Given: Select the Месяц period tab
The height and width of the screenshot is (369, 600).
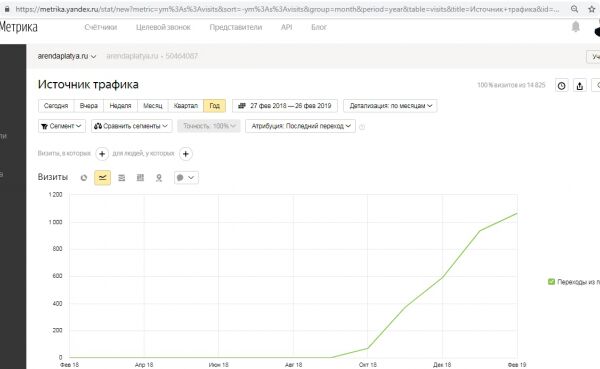Looking at the screenshot, I should point(153,106).
